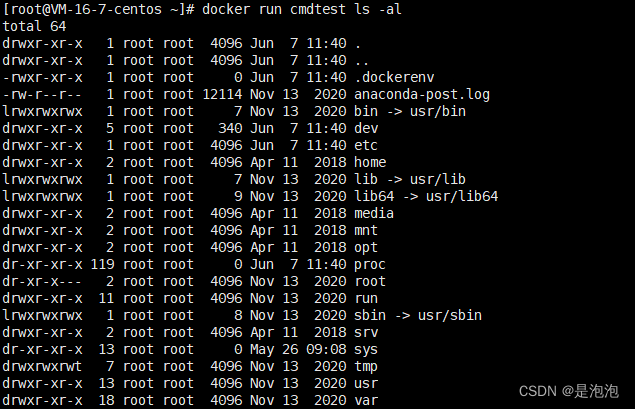Select the sys directory name

(x=366, y=349)
